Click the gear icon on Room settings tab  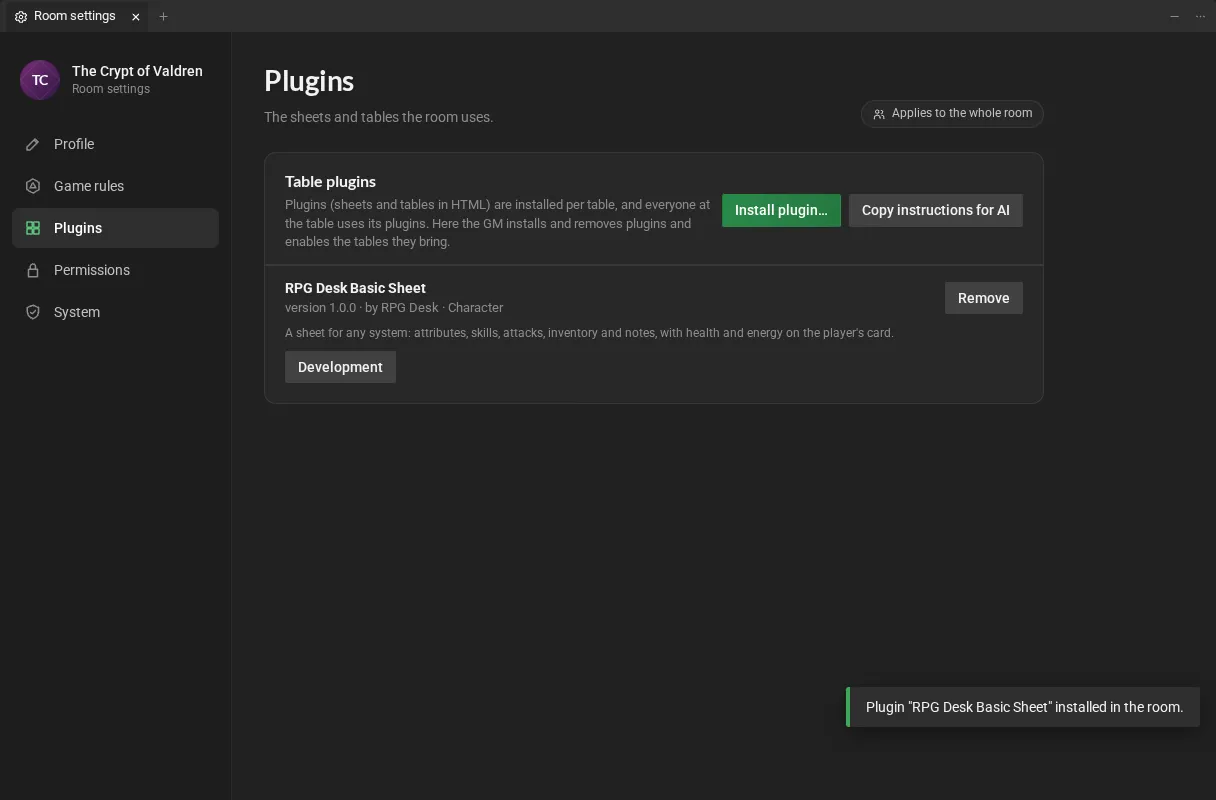click(21, 17)
